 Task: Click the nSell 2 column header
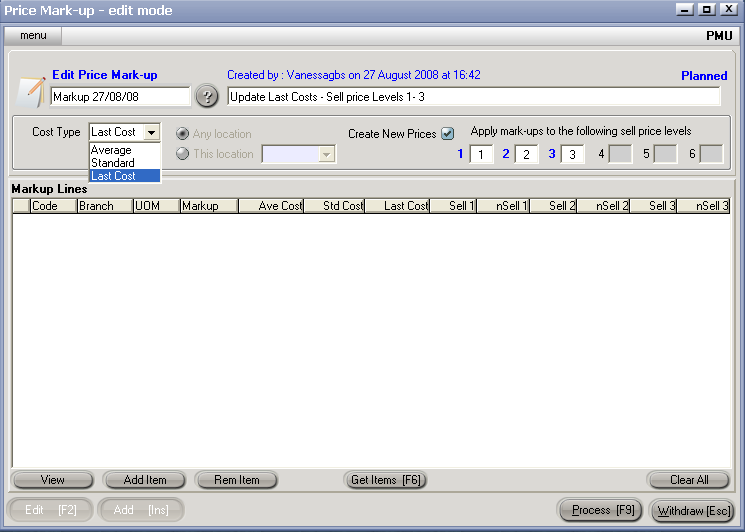603,206
